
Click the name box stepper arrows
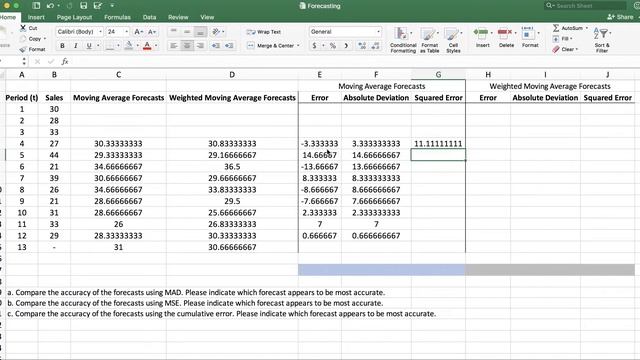click(24, 62)
